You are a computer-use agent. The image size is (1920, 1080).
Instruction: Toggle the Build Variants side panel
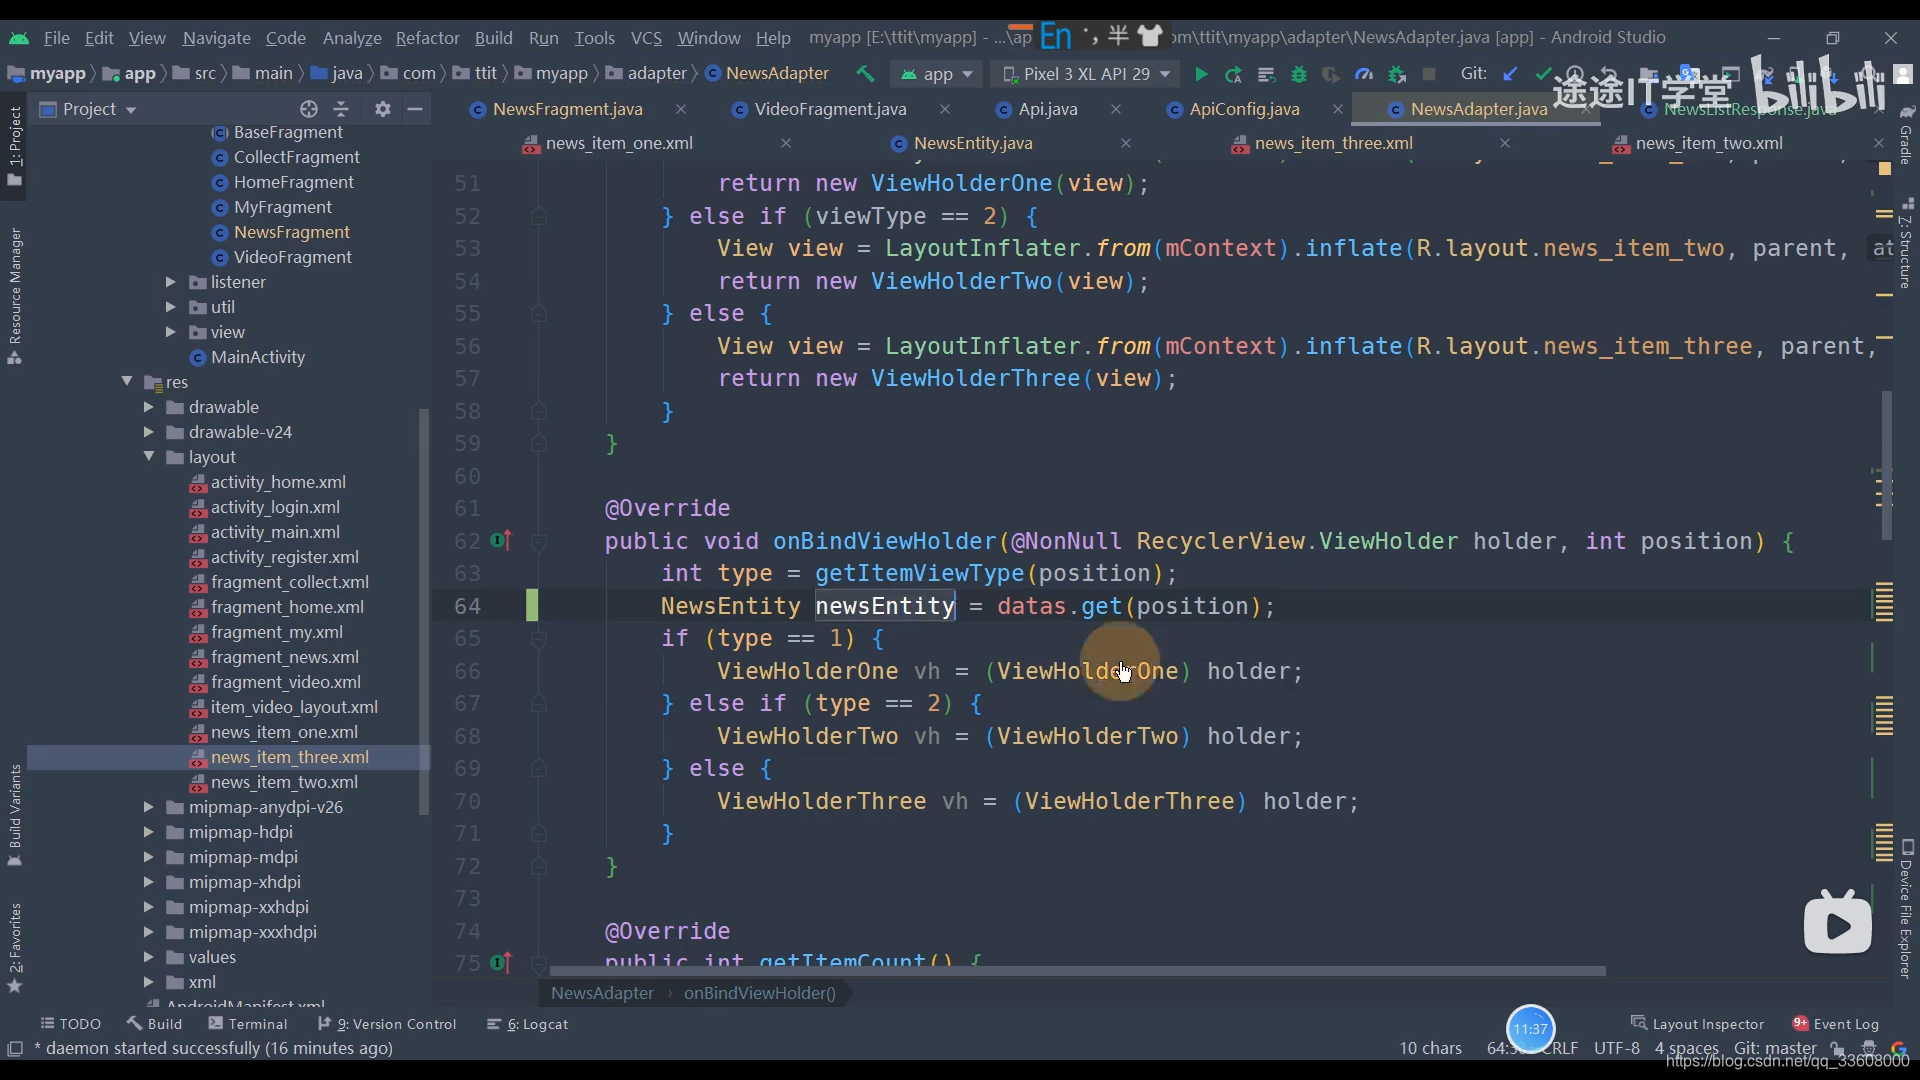coord(14,815)
